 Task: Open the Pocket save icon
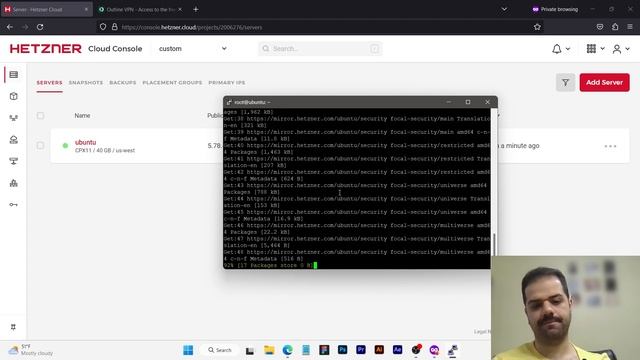pos(600,27)
